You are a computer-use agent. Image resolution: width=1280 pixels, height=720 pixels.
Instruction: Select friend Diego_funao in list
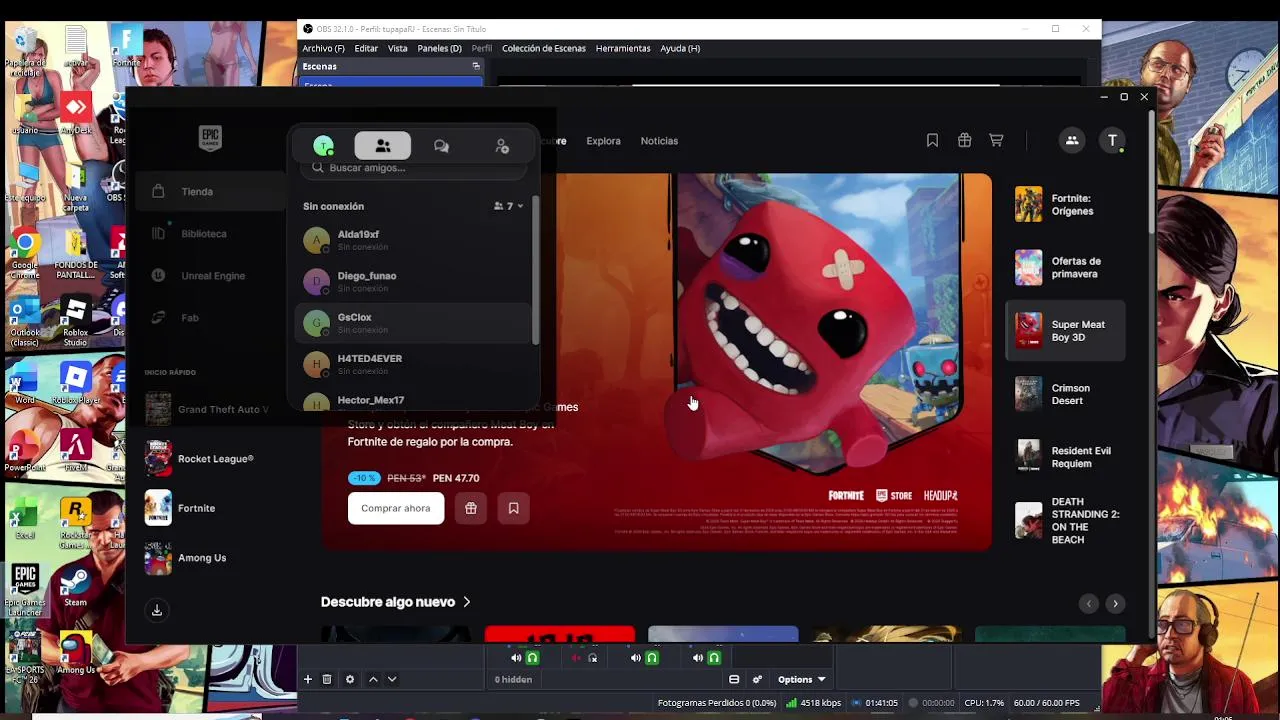coord(414,282)
